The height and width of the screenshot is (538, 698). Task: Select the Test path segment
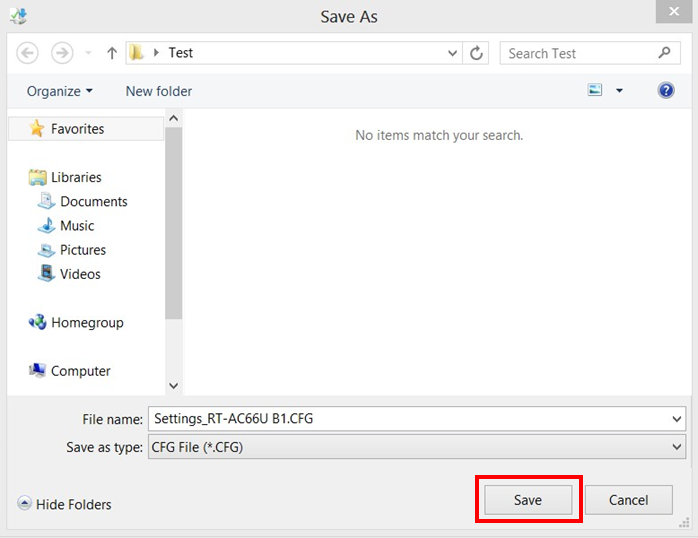point(180,53)
